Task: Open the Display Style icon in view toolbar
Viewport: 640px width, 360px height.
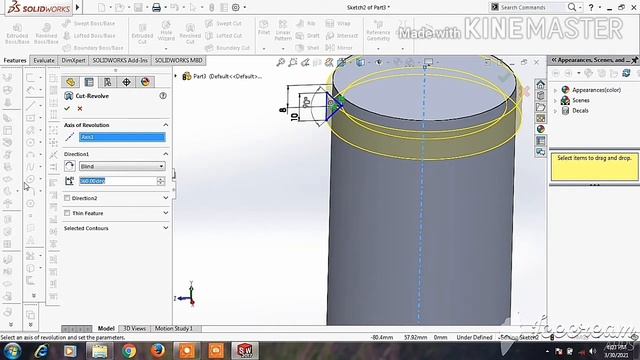Action: (x=360, y=62)
